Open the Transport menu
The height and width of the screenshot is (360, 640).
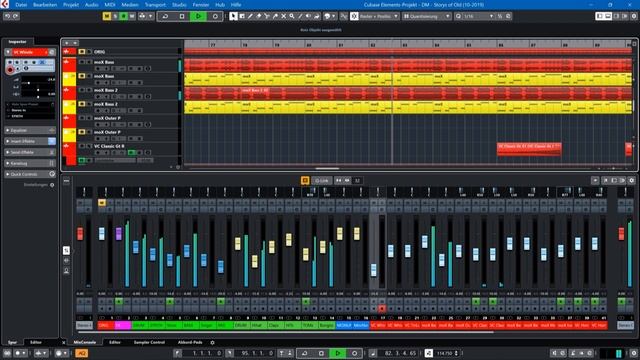[155, 5]
